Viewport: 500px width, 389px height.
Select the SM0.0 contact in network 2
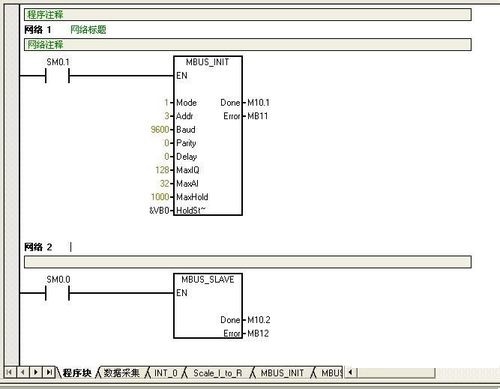pos(57,293)
